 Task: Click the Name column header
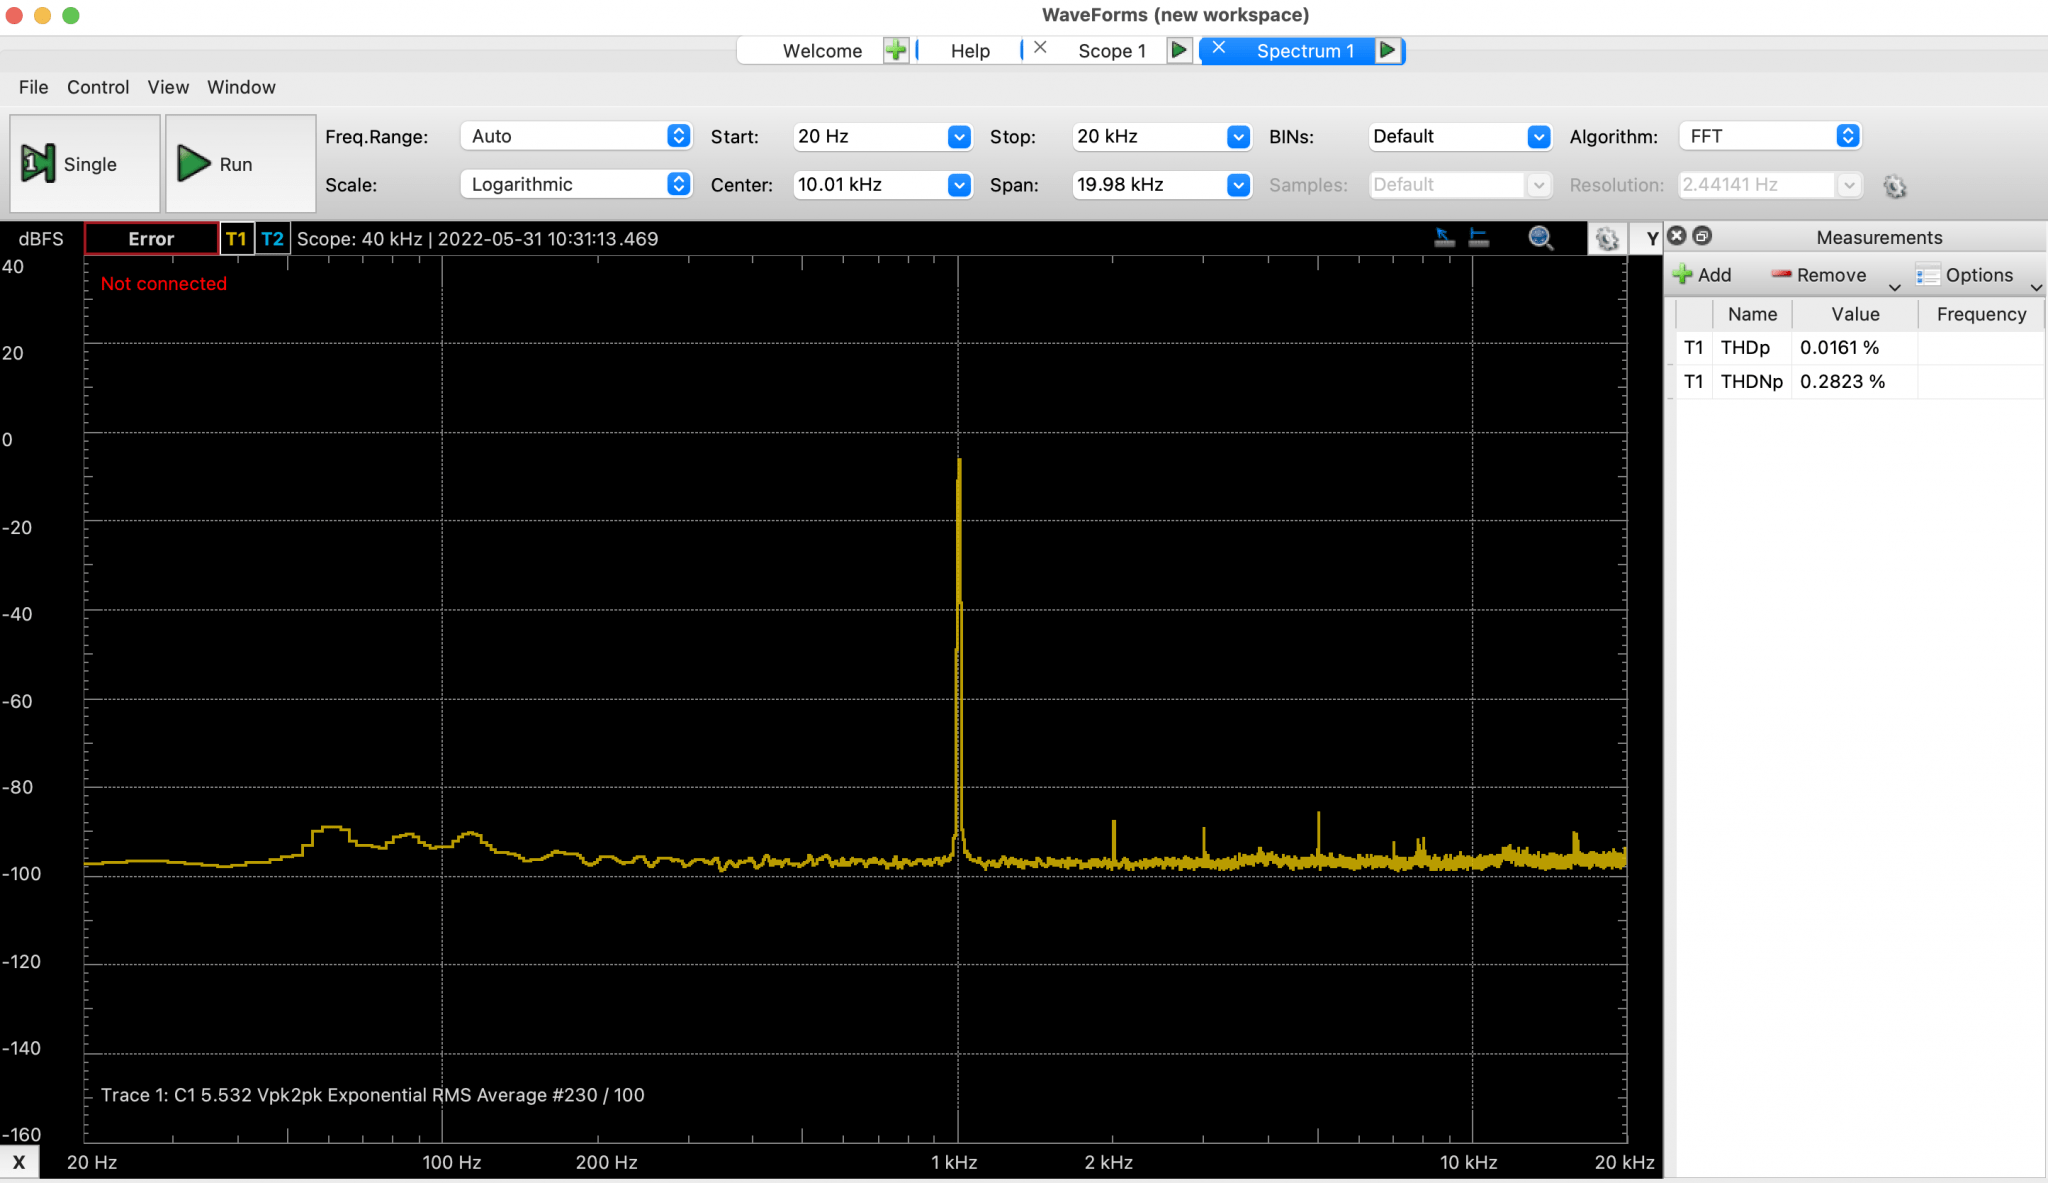coord(1752,314)
